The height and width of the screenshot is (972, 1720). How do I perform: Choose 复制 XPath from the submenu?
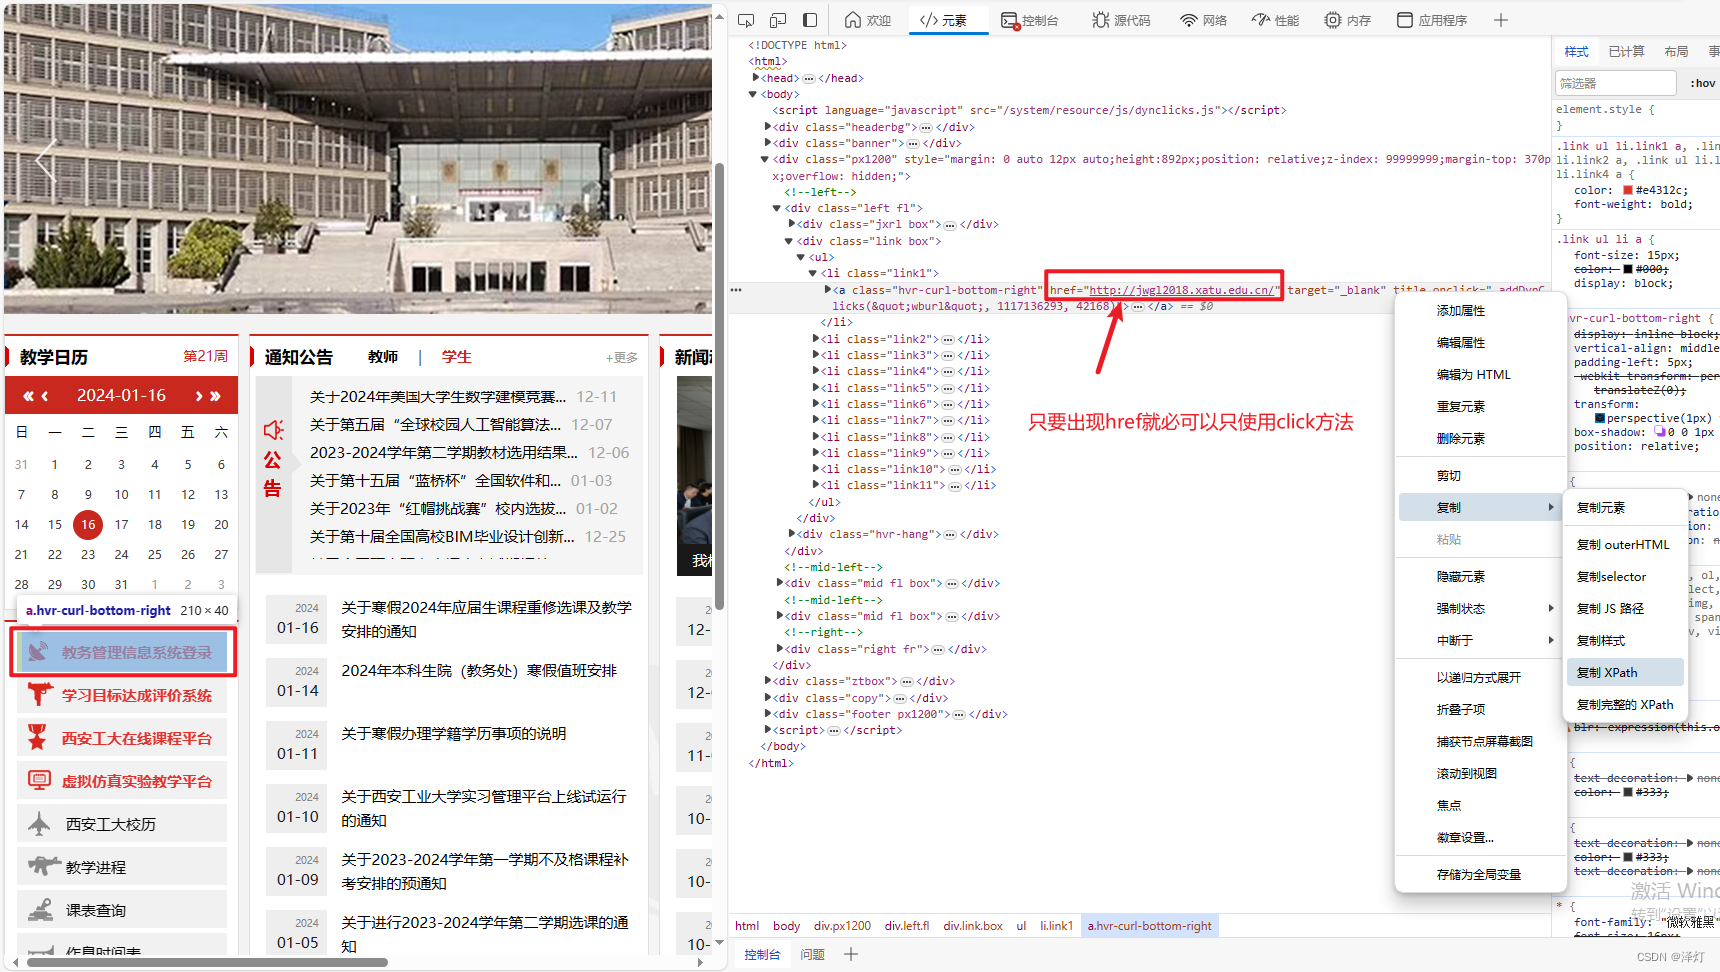coord(1625,673)
